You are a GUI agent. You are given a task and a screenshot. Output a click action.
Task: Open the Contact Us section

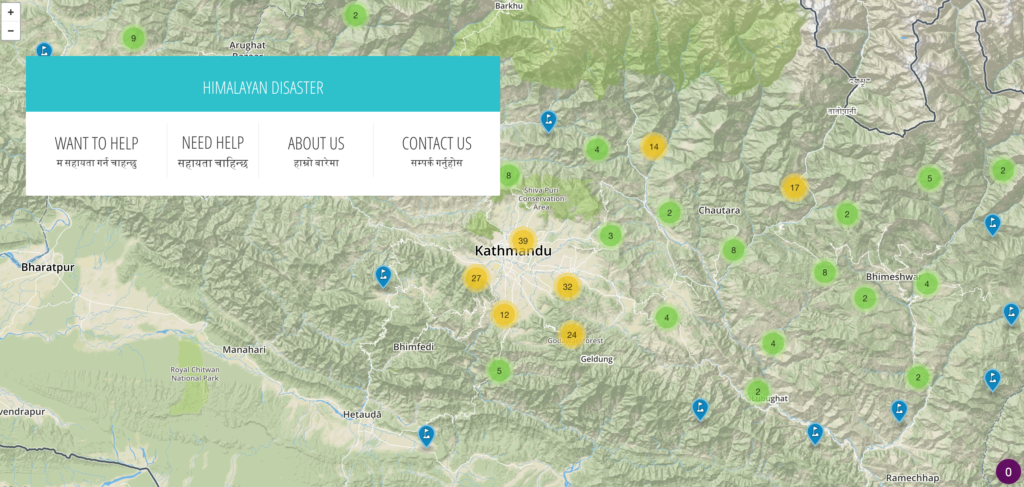pyautogui.click(x=436, y=151)
